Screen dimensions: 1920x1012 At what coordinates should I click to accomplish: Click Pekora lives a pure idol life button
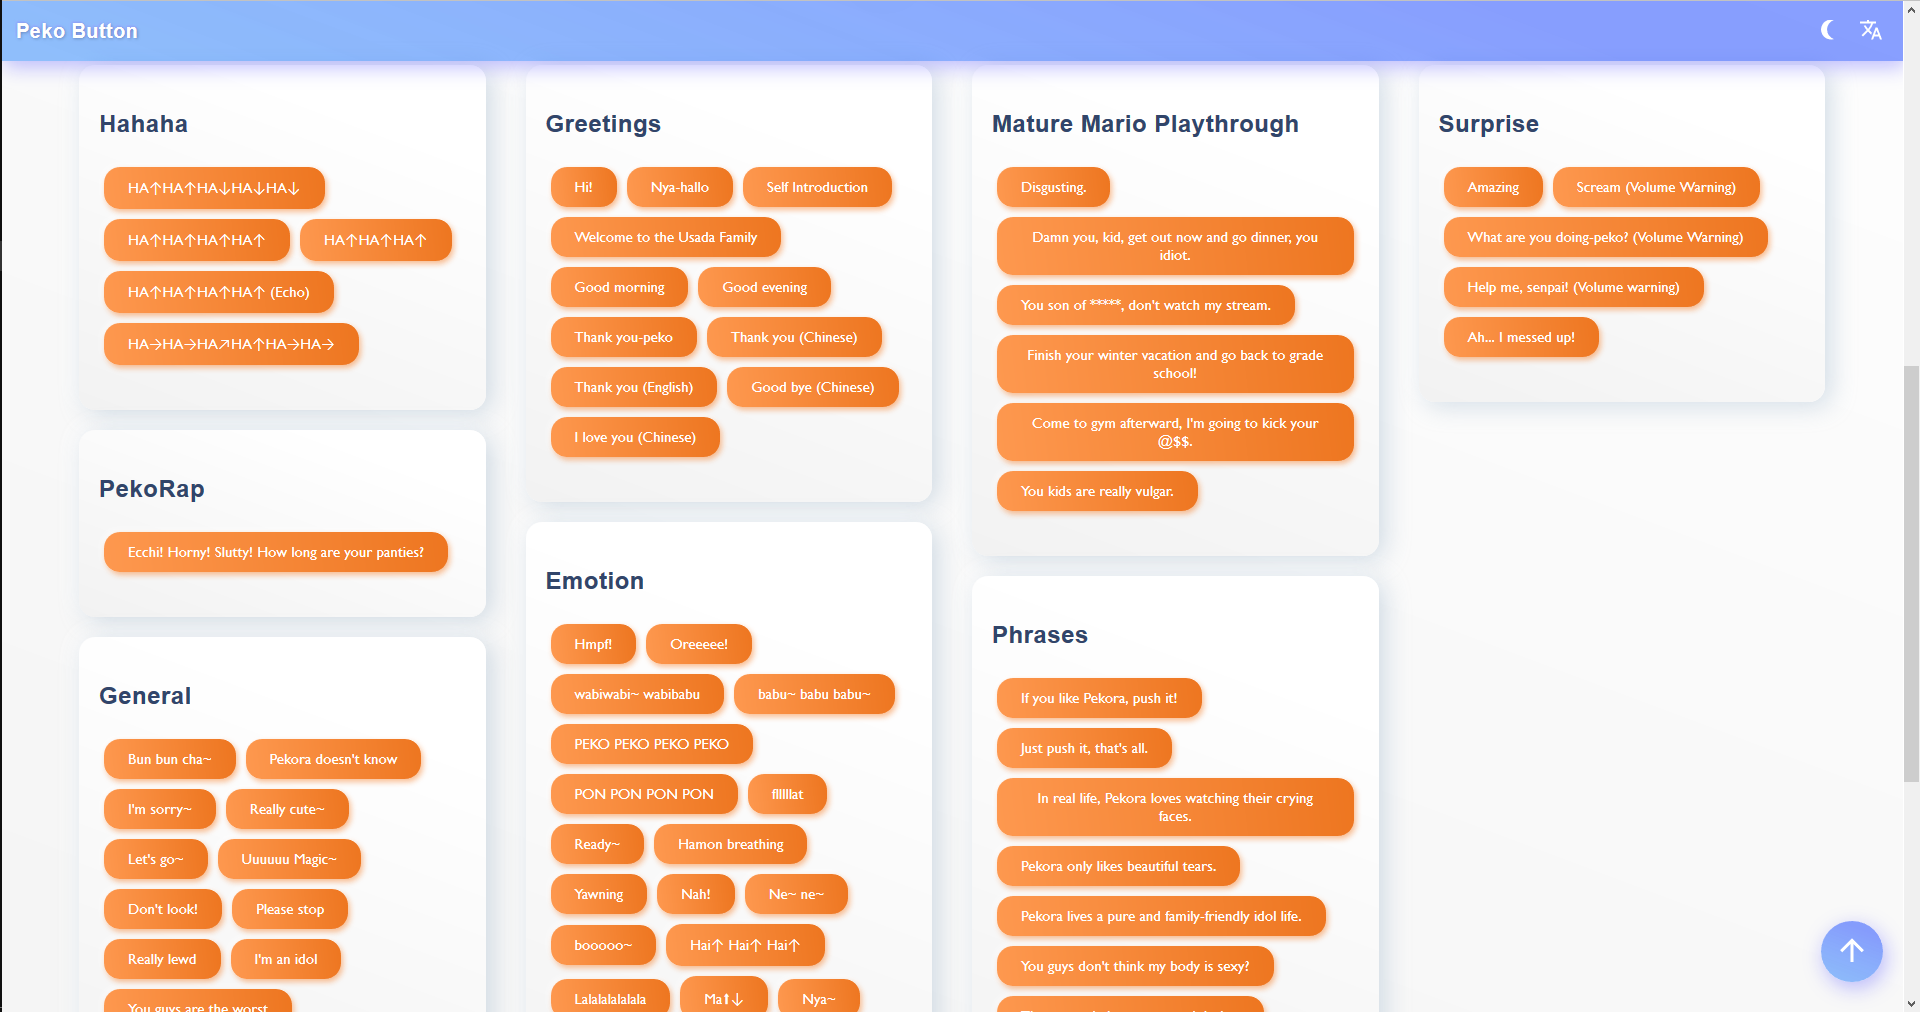tap(1161, 916)
